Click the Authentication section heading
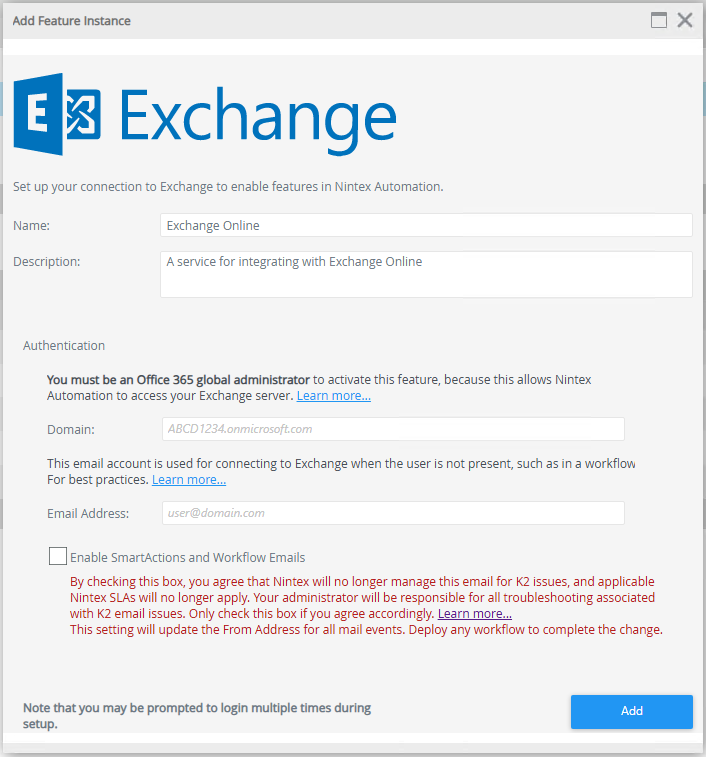The image size is (706, 757). click(64, 346)
